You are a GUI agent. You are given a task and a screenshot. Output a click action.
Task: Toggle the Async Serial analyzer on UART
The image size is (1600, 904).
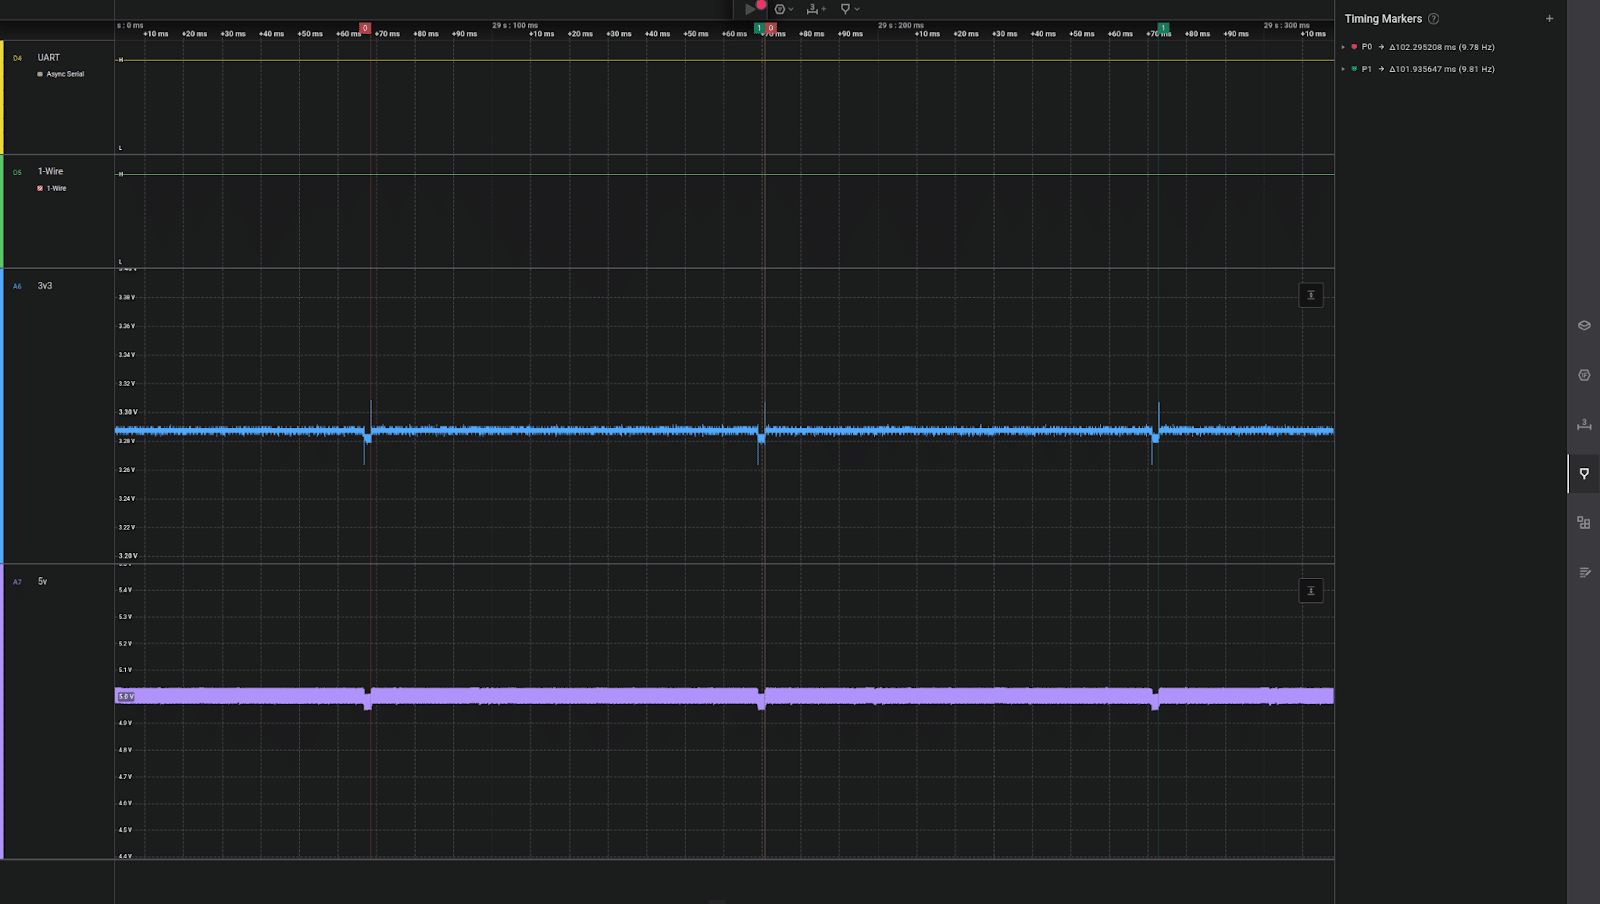(x=40, y=74)
